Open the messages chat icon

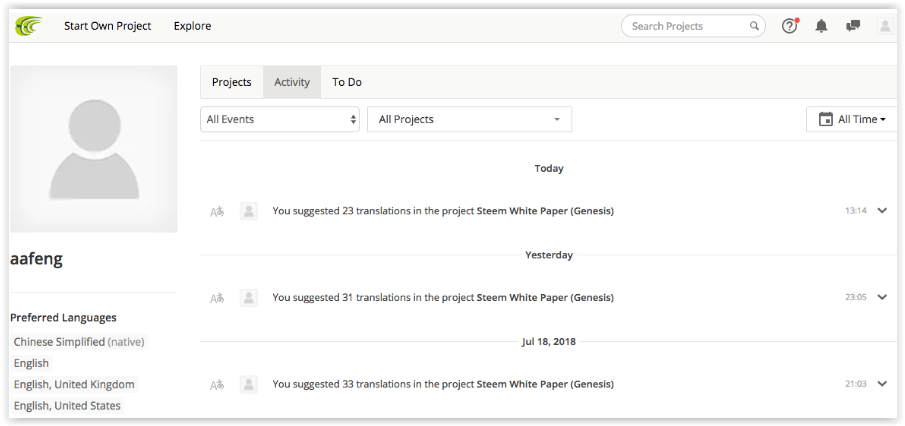[x=853, y=26]
